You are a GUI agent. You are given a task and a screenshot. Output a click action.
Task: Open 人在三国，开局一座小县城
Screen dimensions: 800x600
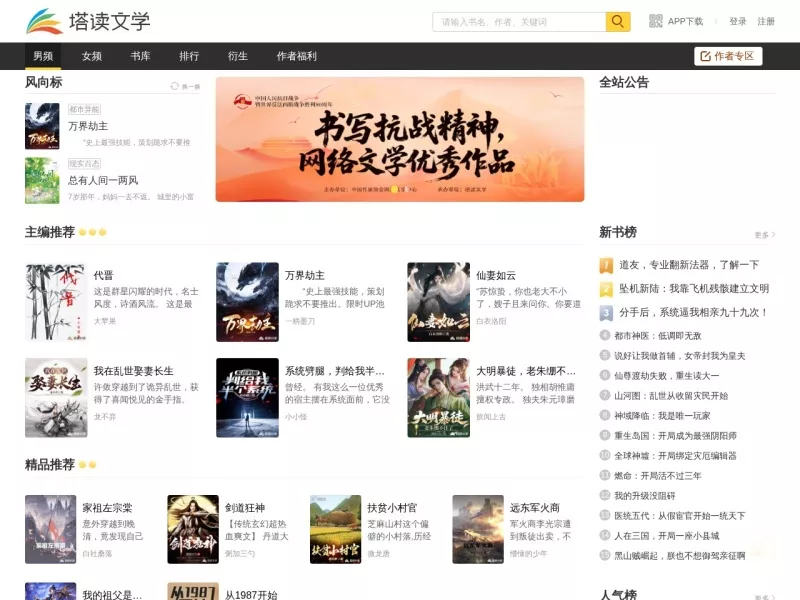coord(667,536)
